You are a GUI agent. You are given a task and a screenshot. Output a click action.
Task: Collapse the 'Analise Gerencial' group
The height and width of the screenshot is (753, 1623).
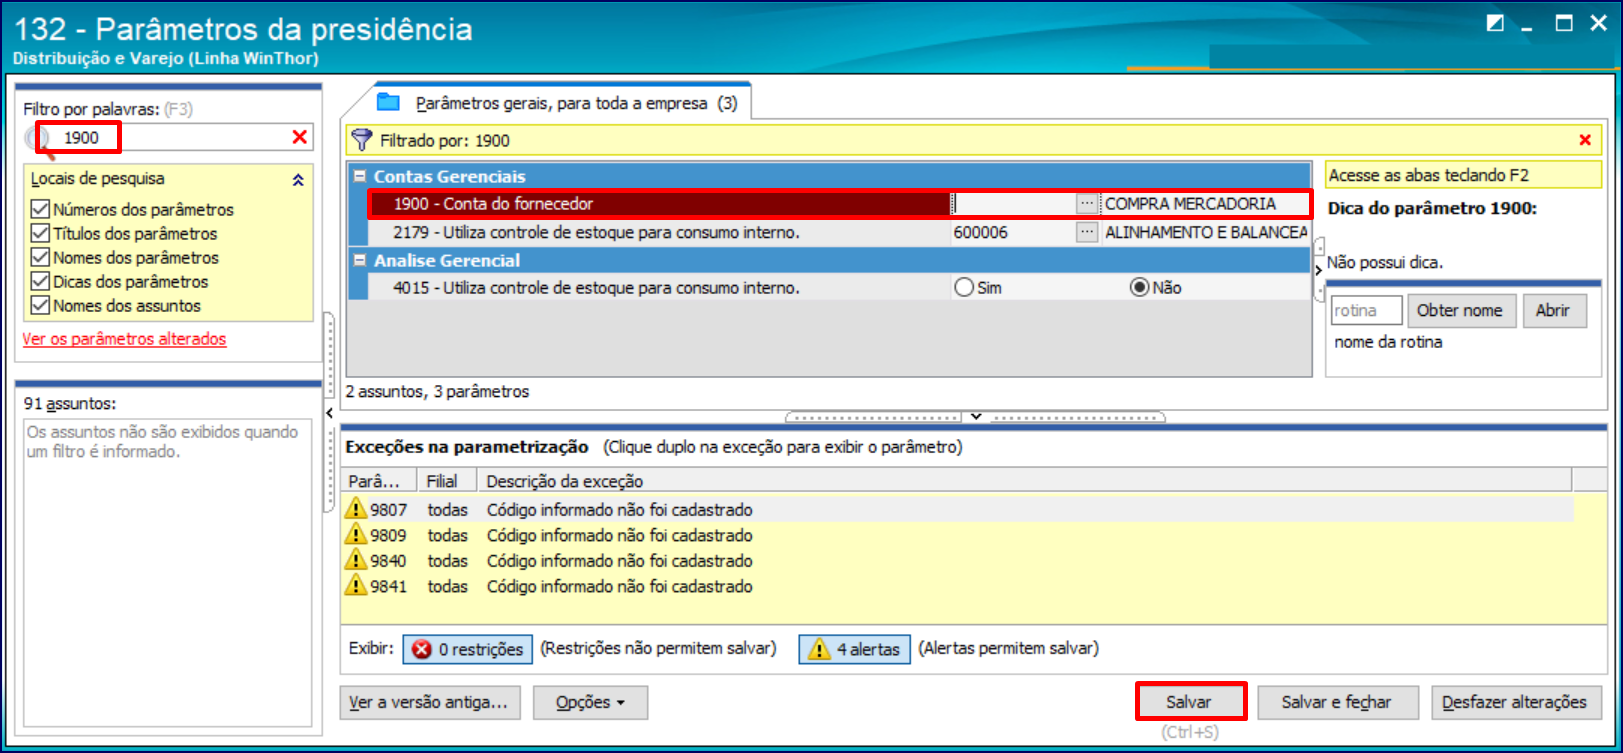359,260
